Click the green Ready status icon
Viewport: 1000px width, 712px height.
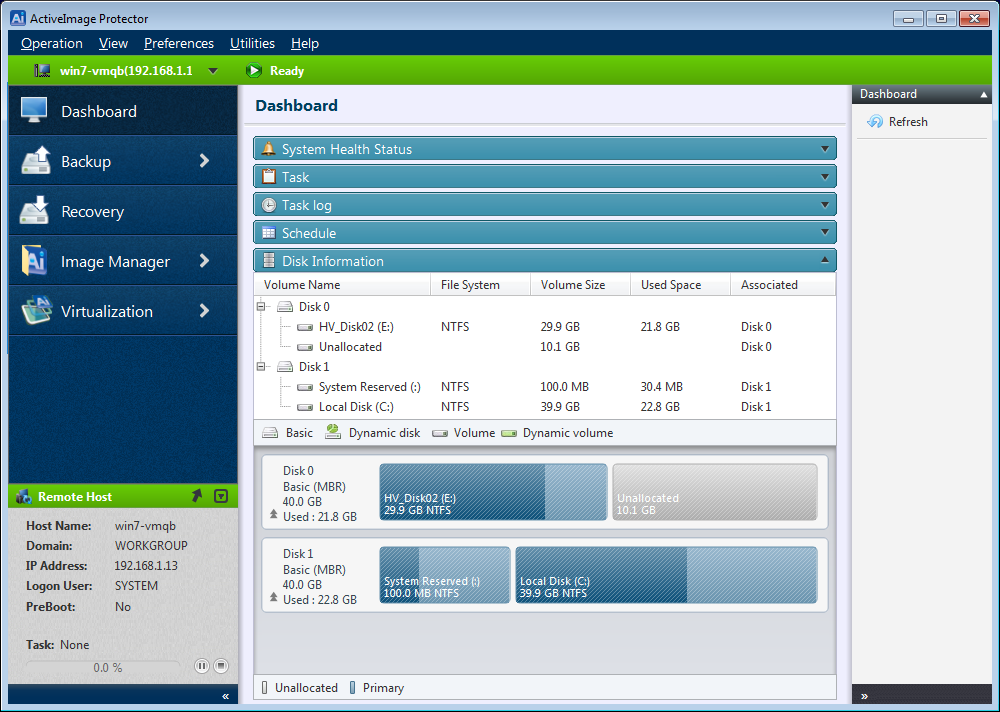[x=253, y=71]
